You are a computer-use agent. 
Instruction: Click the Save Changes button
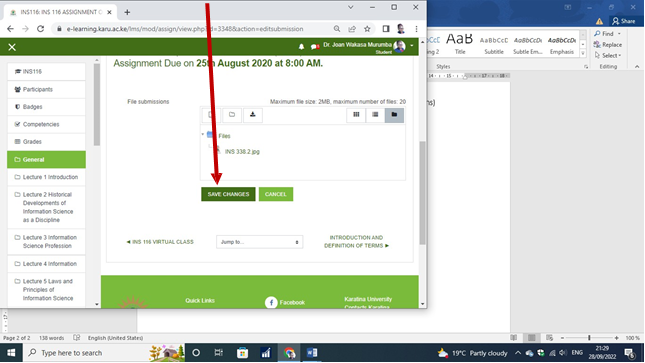point(228,194)
